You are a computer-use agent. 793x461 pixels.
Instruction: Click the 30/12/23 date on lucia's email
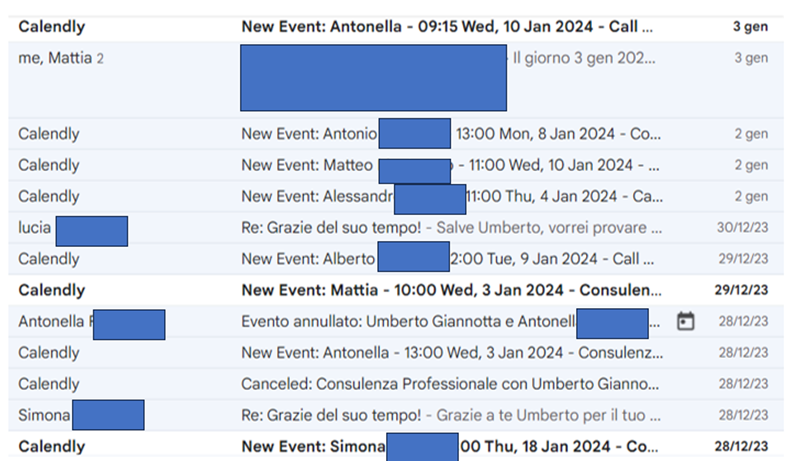pyautogui.click(x=746, y=227)
